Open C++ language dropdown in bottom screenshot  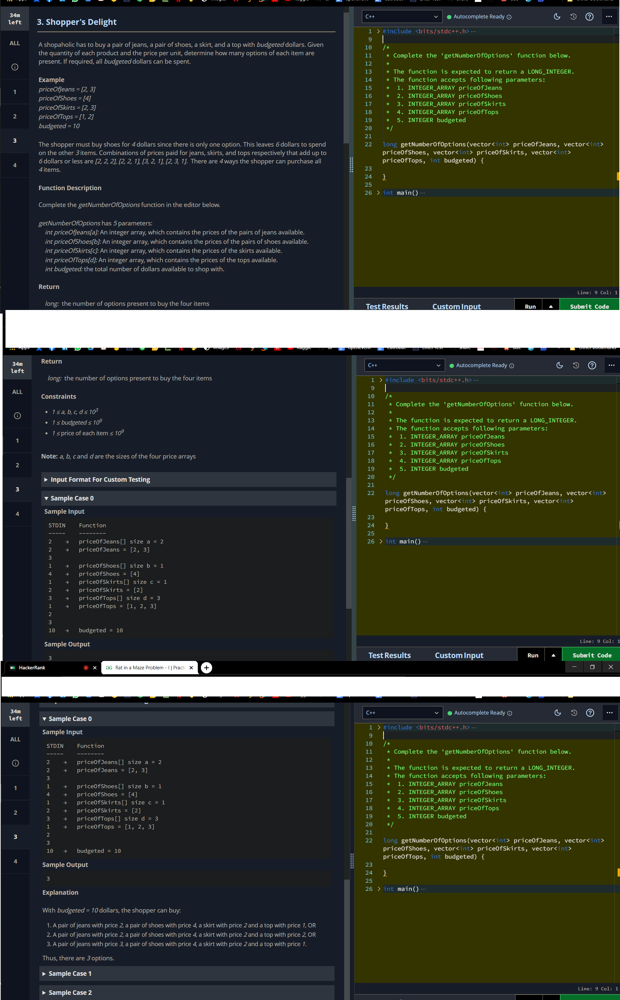402,712
